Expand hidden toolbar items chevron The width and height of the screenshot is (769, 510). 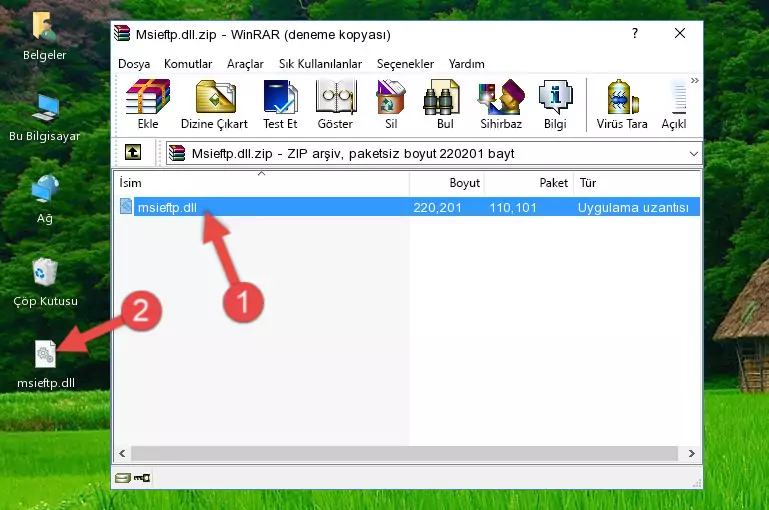pyautogui.click(x=694, y=80)
